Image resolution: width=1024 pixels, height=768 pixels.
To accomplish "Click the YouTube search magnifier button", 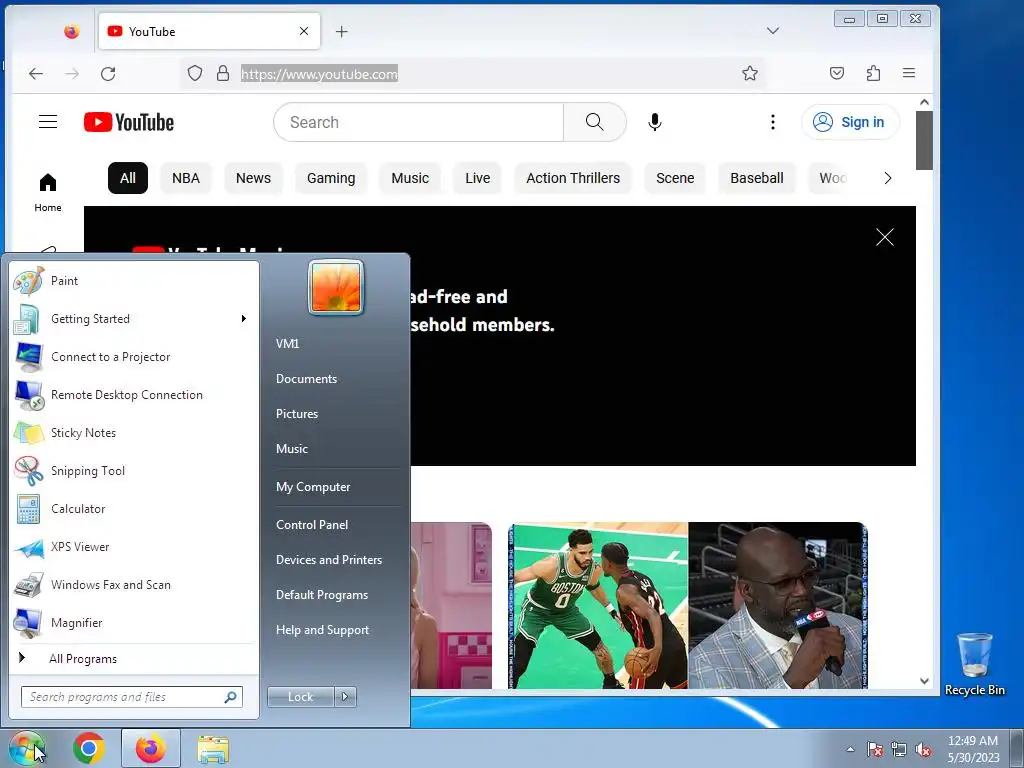I will tap(594, 122).
